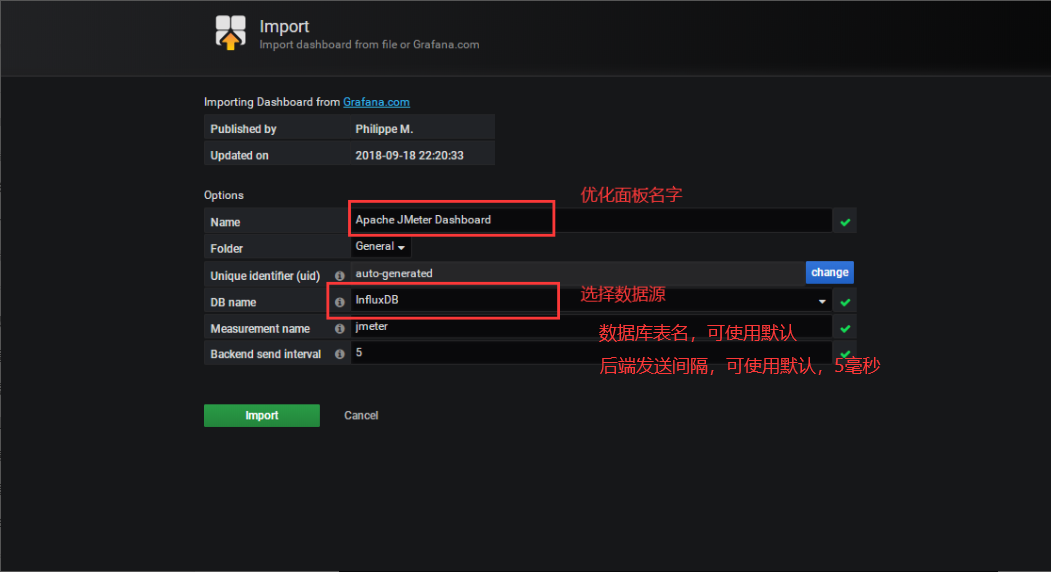Click the green check beside Measurement name
Image resolution: width=1051 pixels, height=572 pixels.
[845, 329]
